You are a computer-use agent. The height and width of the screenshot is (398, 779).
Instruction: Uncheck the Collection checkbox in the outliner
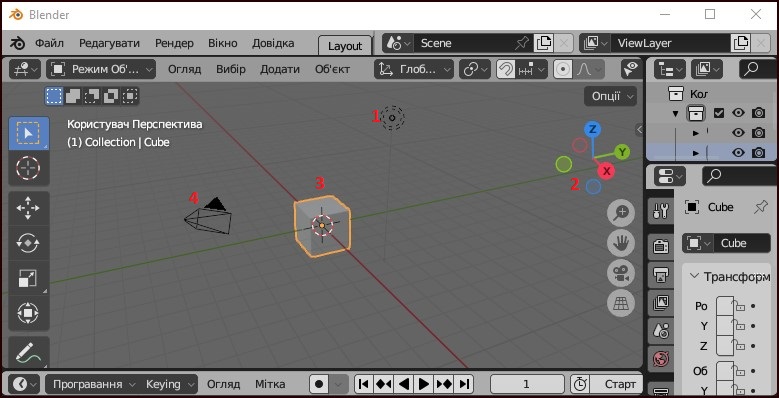(719, 113)
